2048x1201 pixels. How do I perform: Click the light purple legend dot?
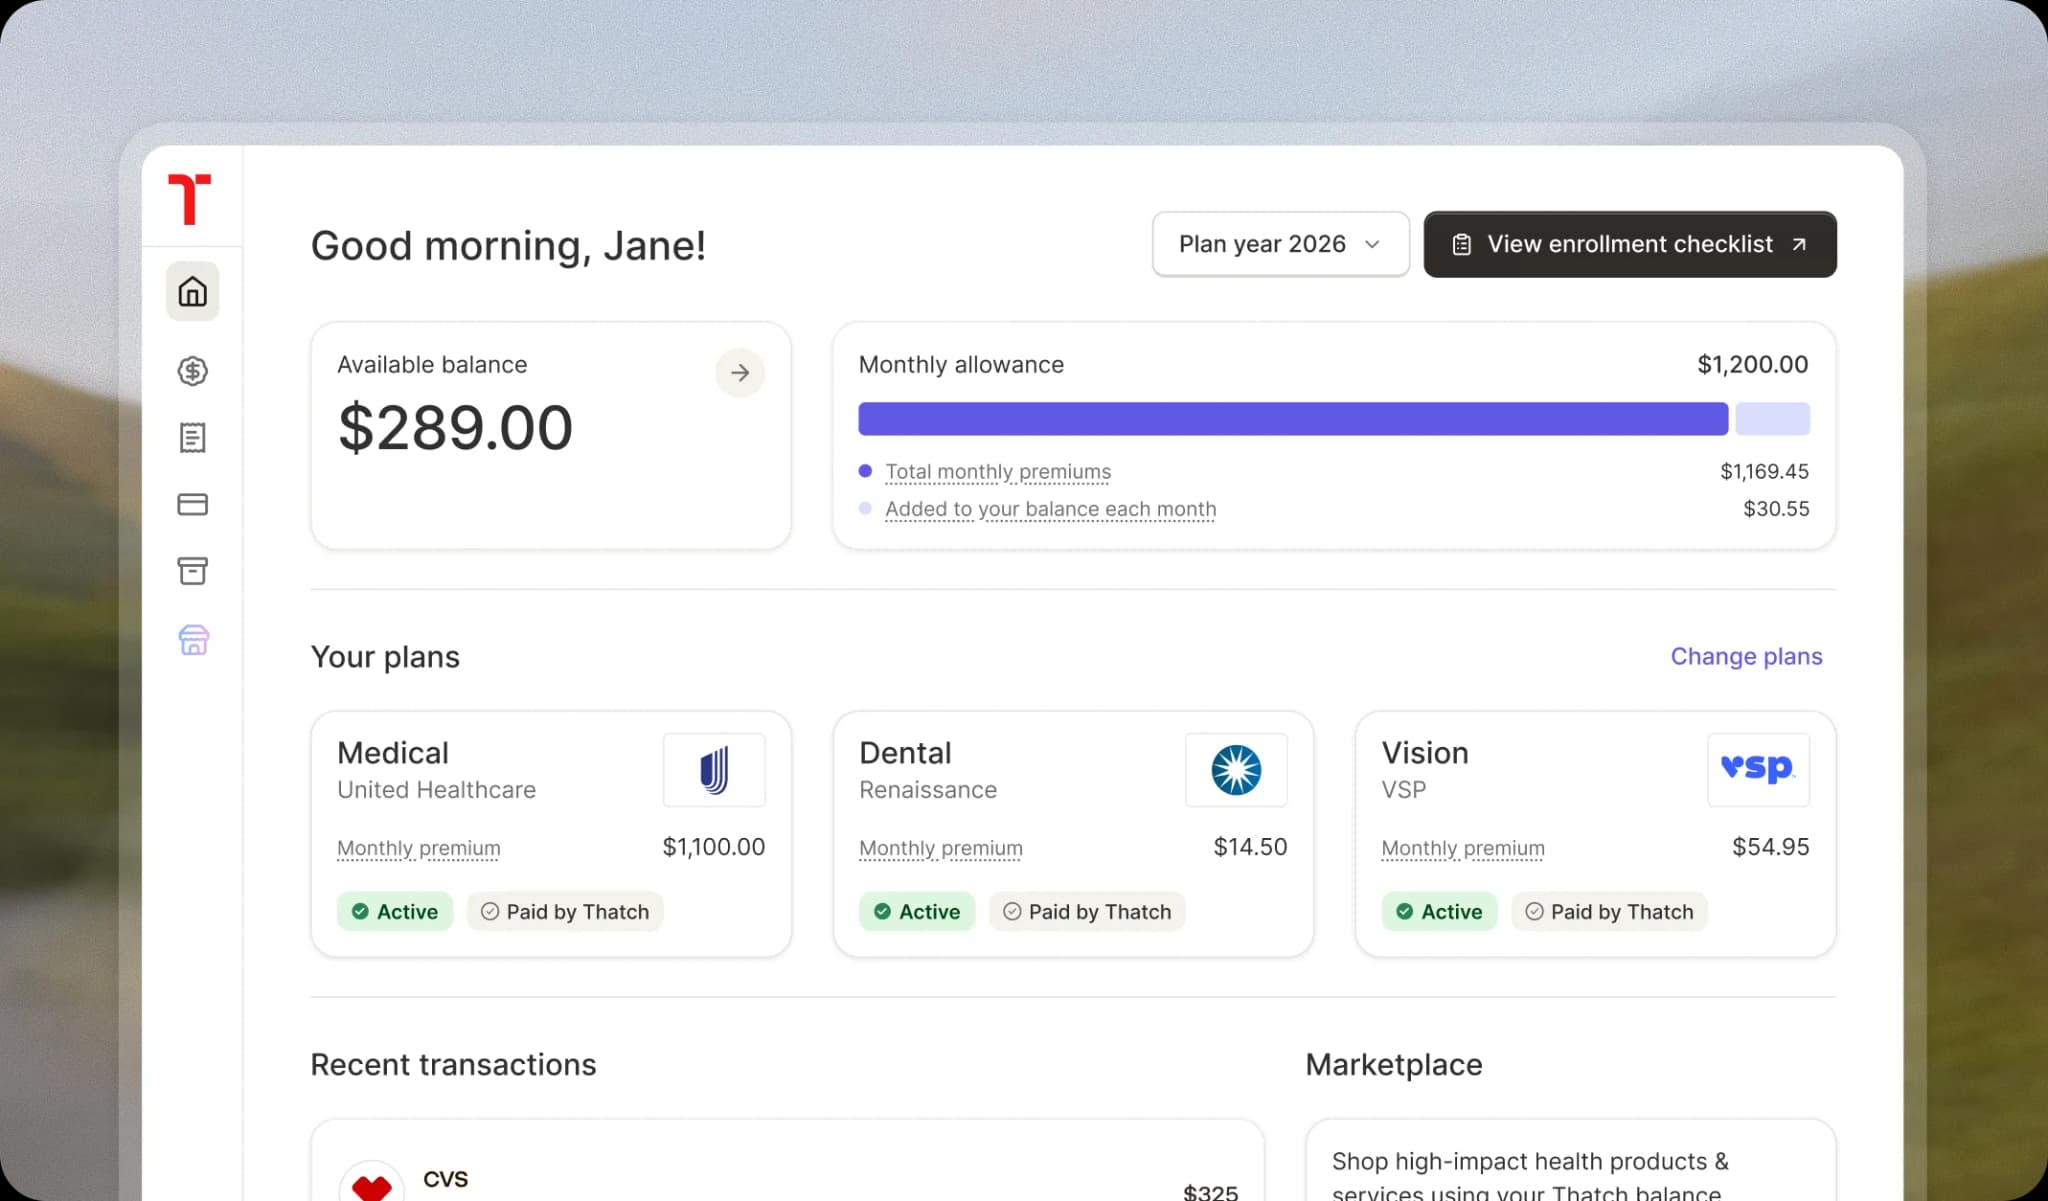click(865, 508)
